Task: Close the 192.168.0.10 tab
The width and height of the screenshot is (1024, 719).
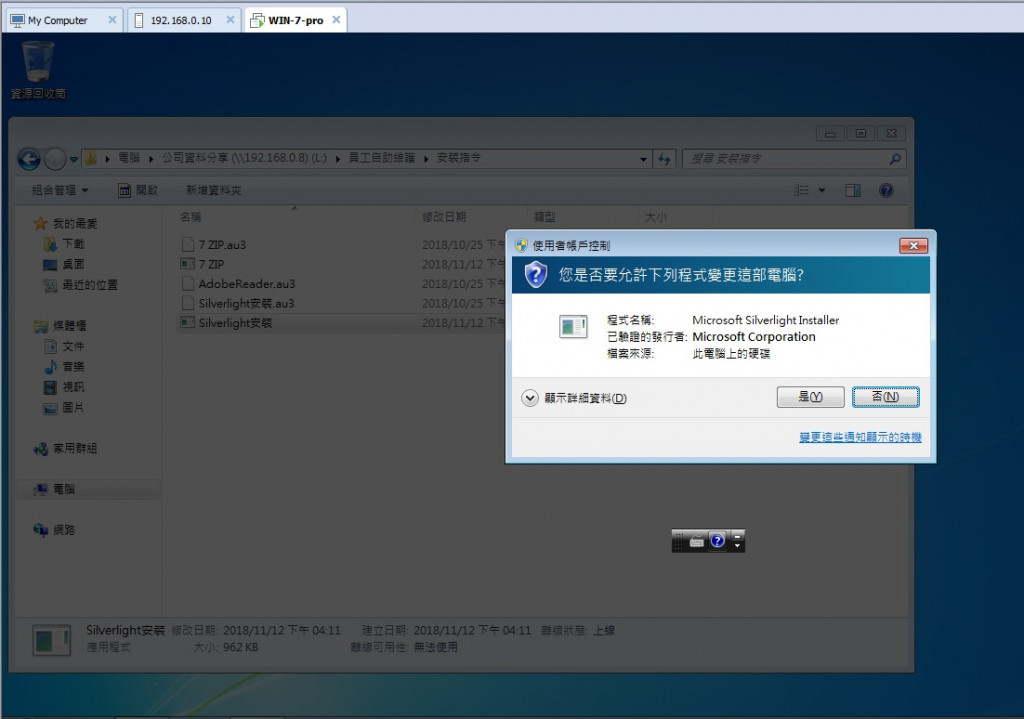Action: coord(230,20)
